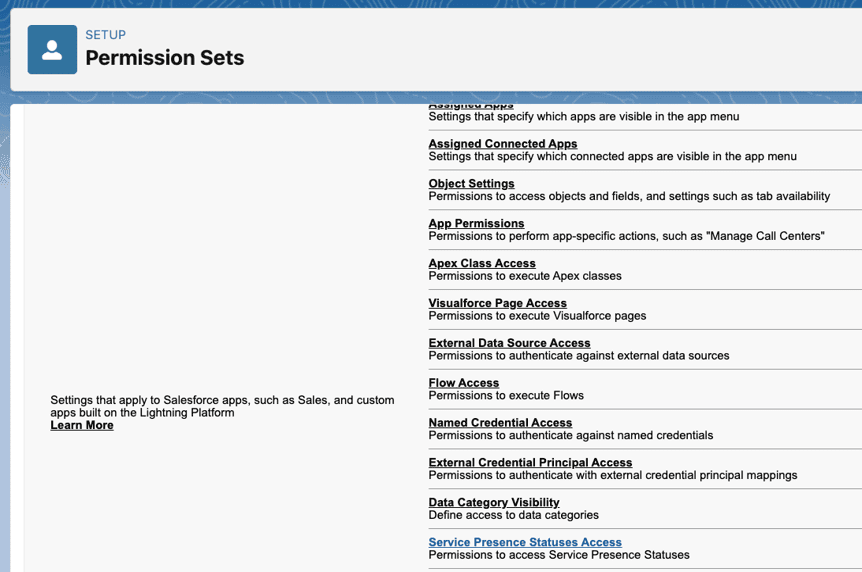The image size is (862, 572).
Task: Click the SETUP label in header
Action: click(x=105, y=35)
